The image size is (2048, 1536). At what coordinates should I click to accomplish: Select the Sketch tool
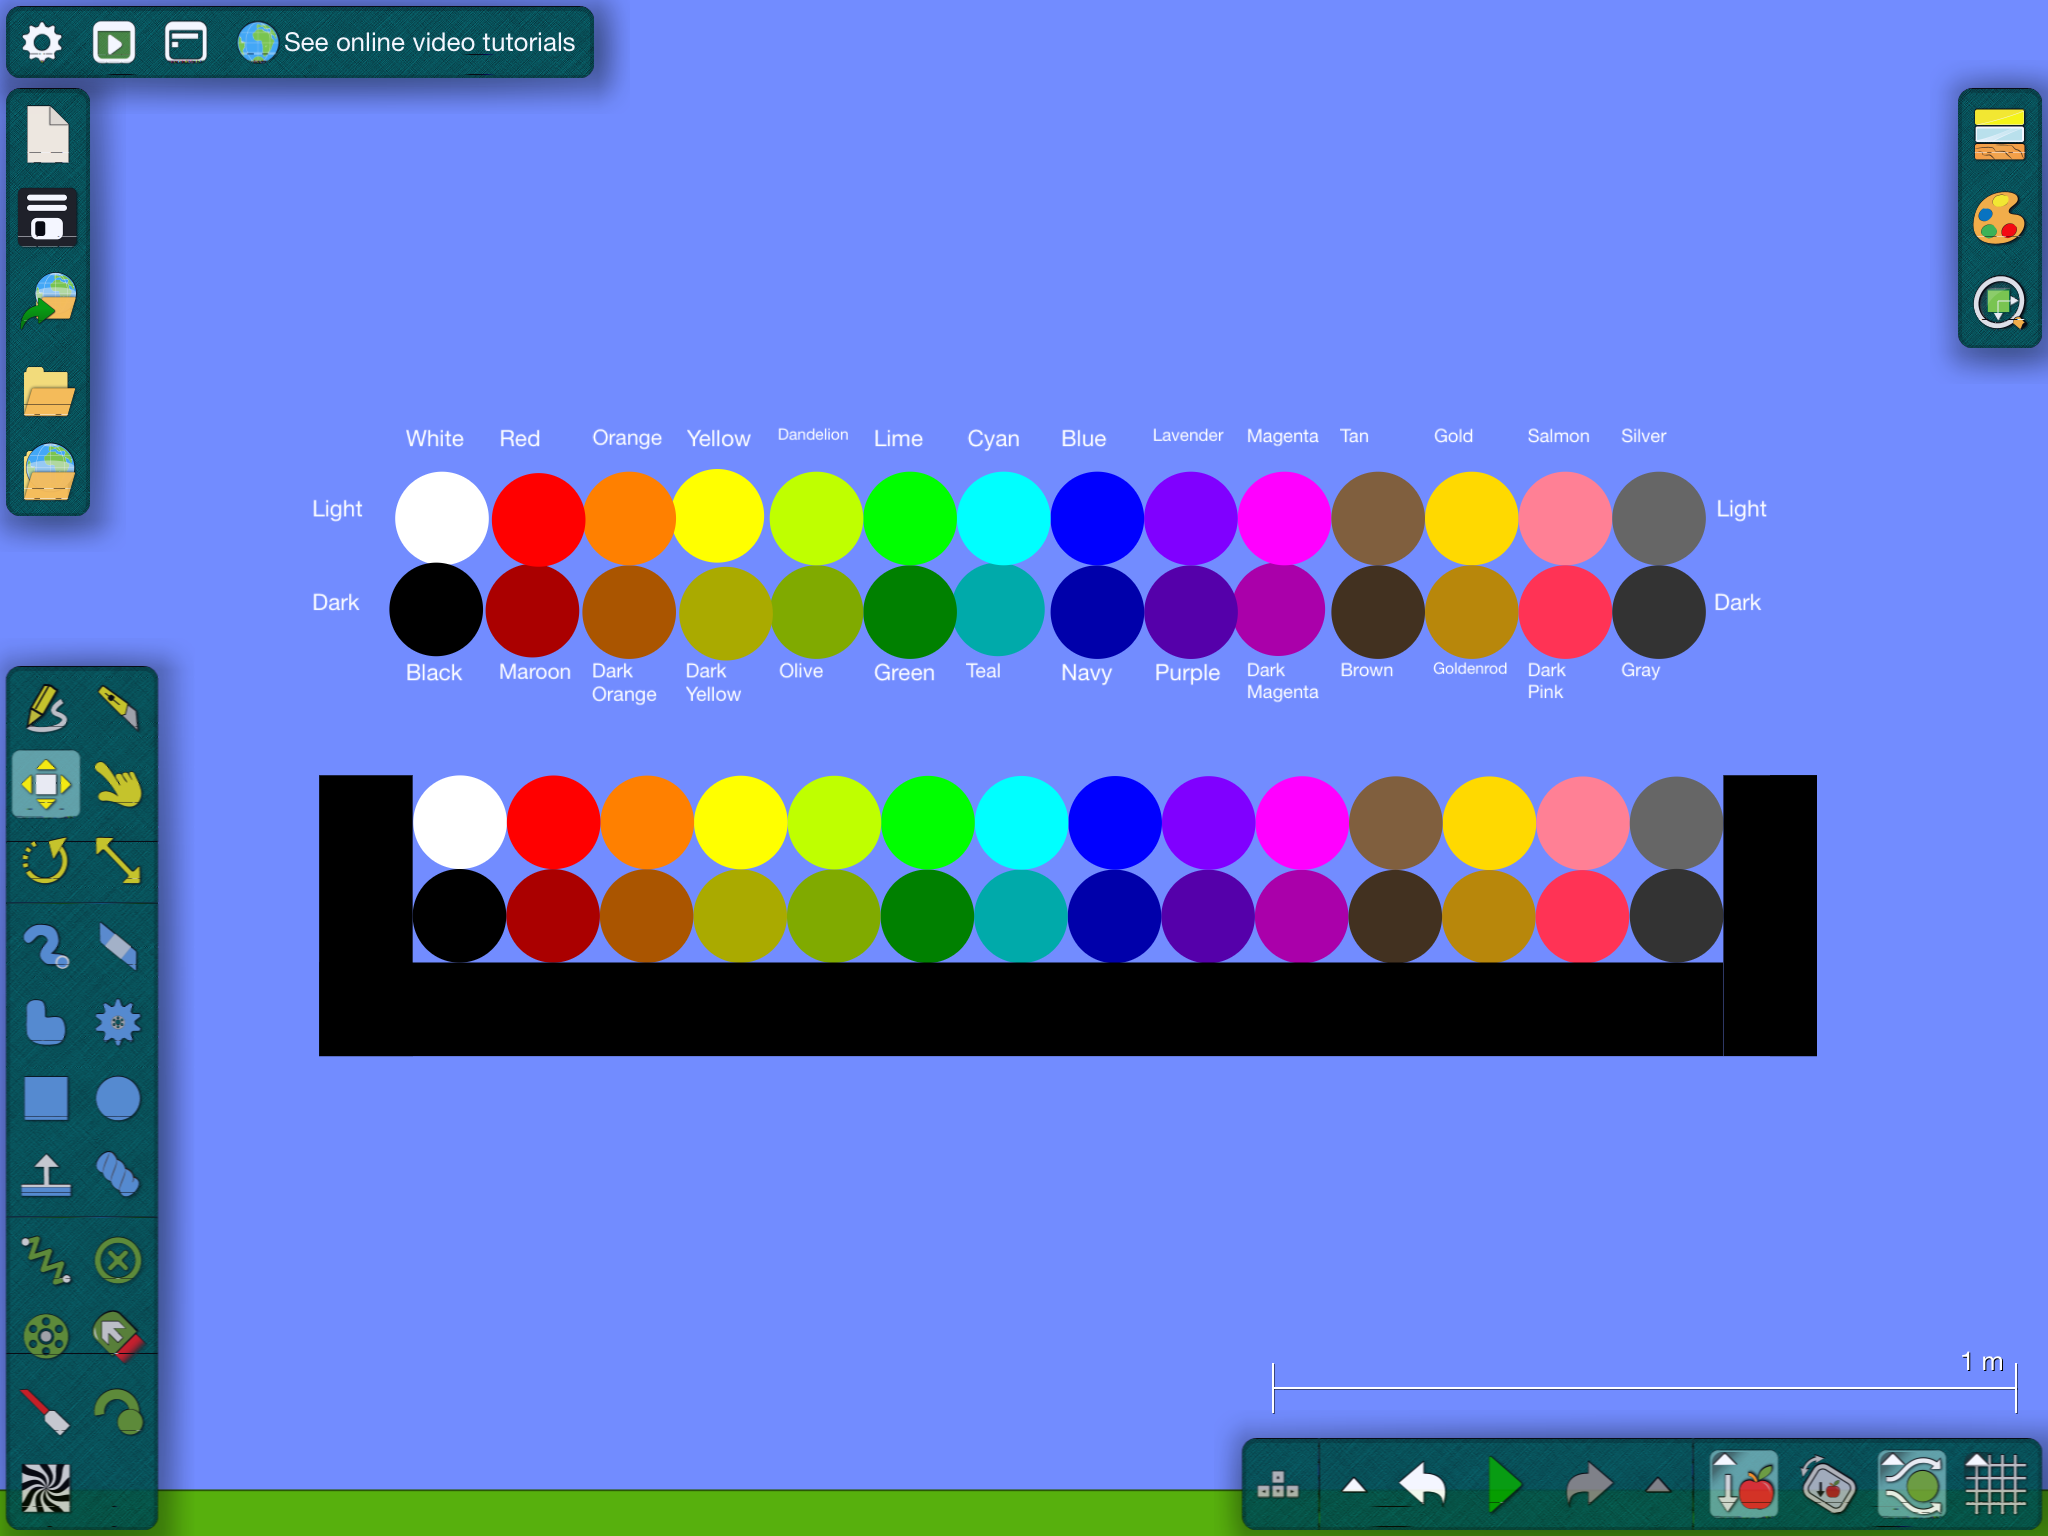(46, 708)
